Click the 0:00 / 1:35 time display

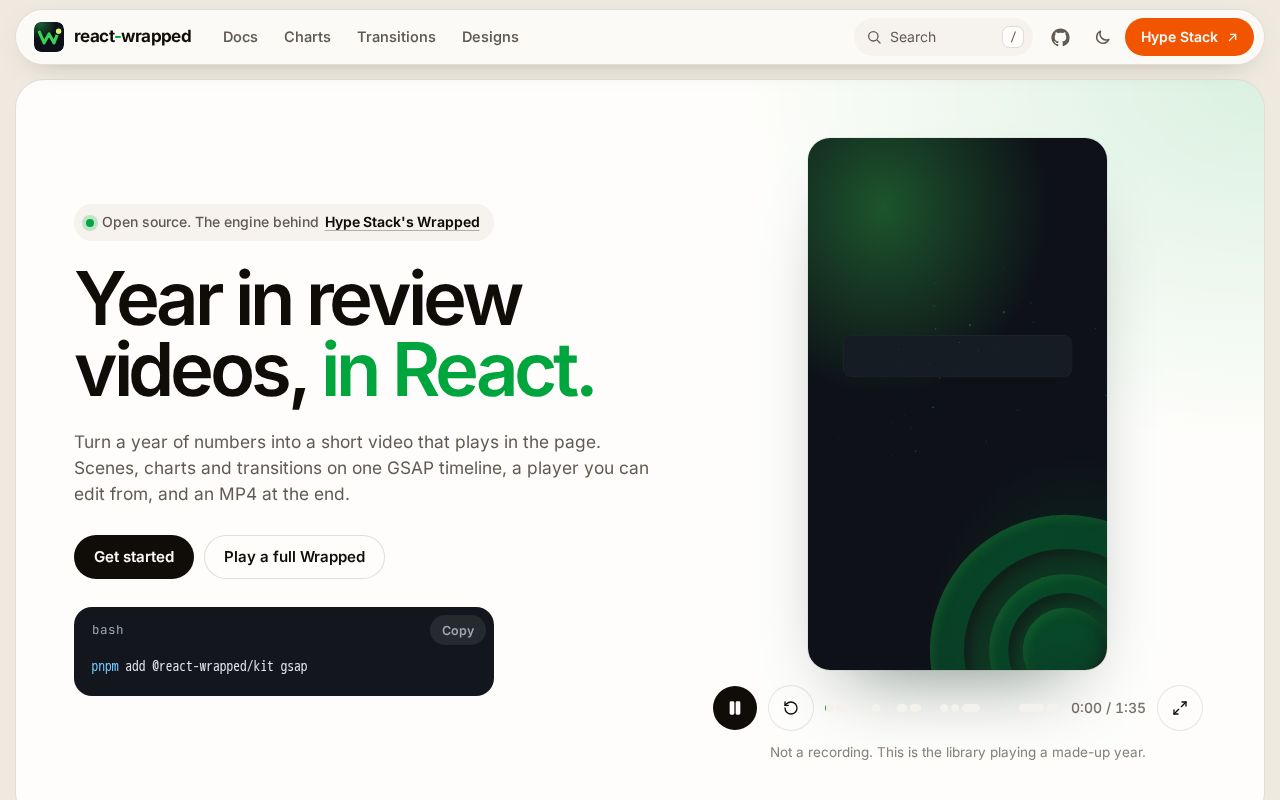1108,708
